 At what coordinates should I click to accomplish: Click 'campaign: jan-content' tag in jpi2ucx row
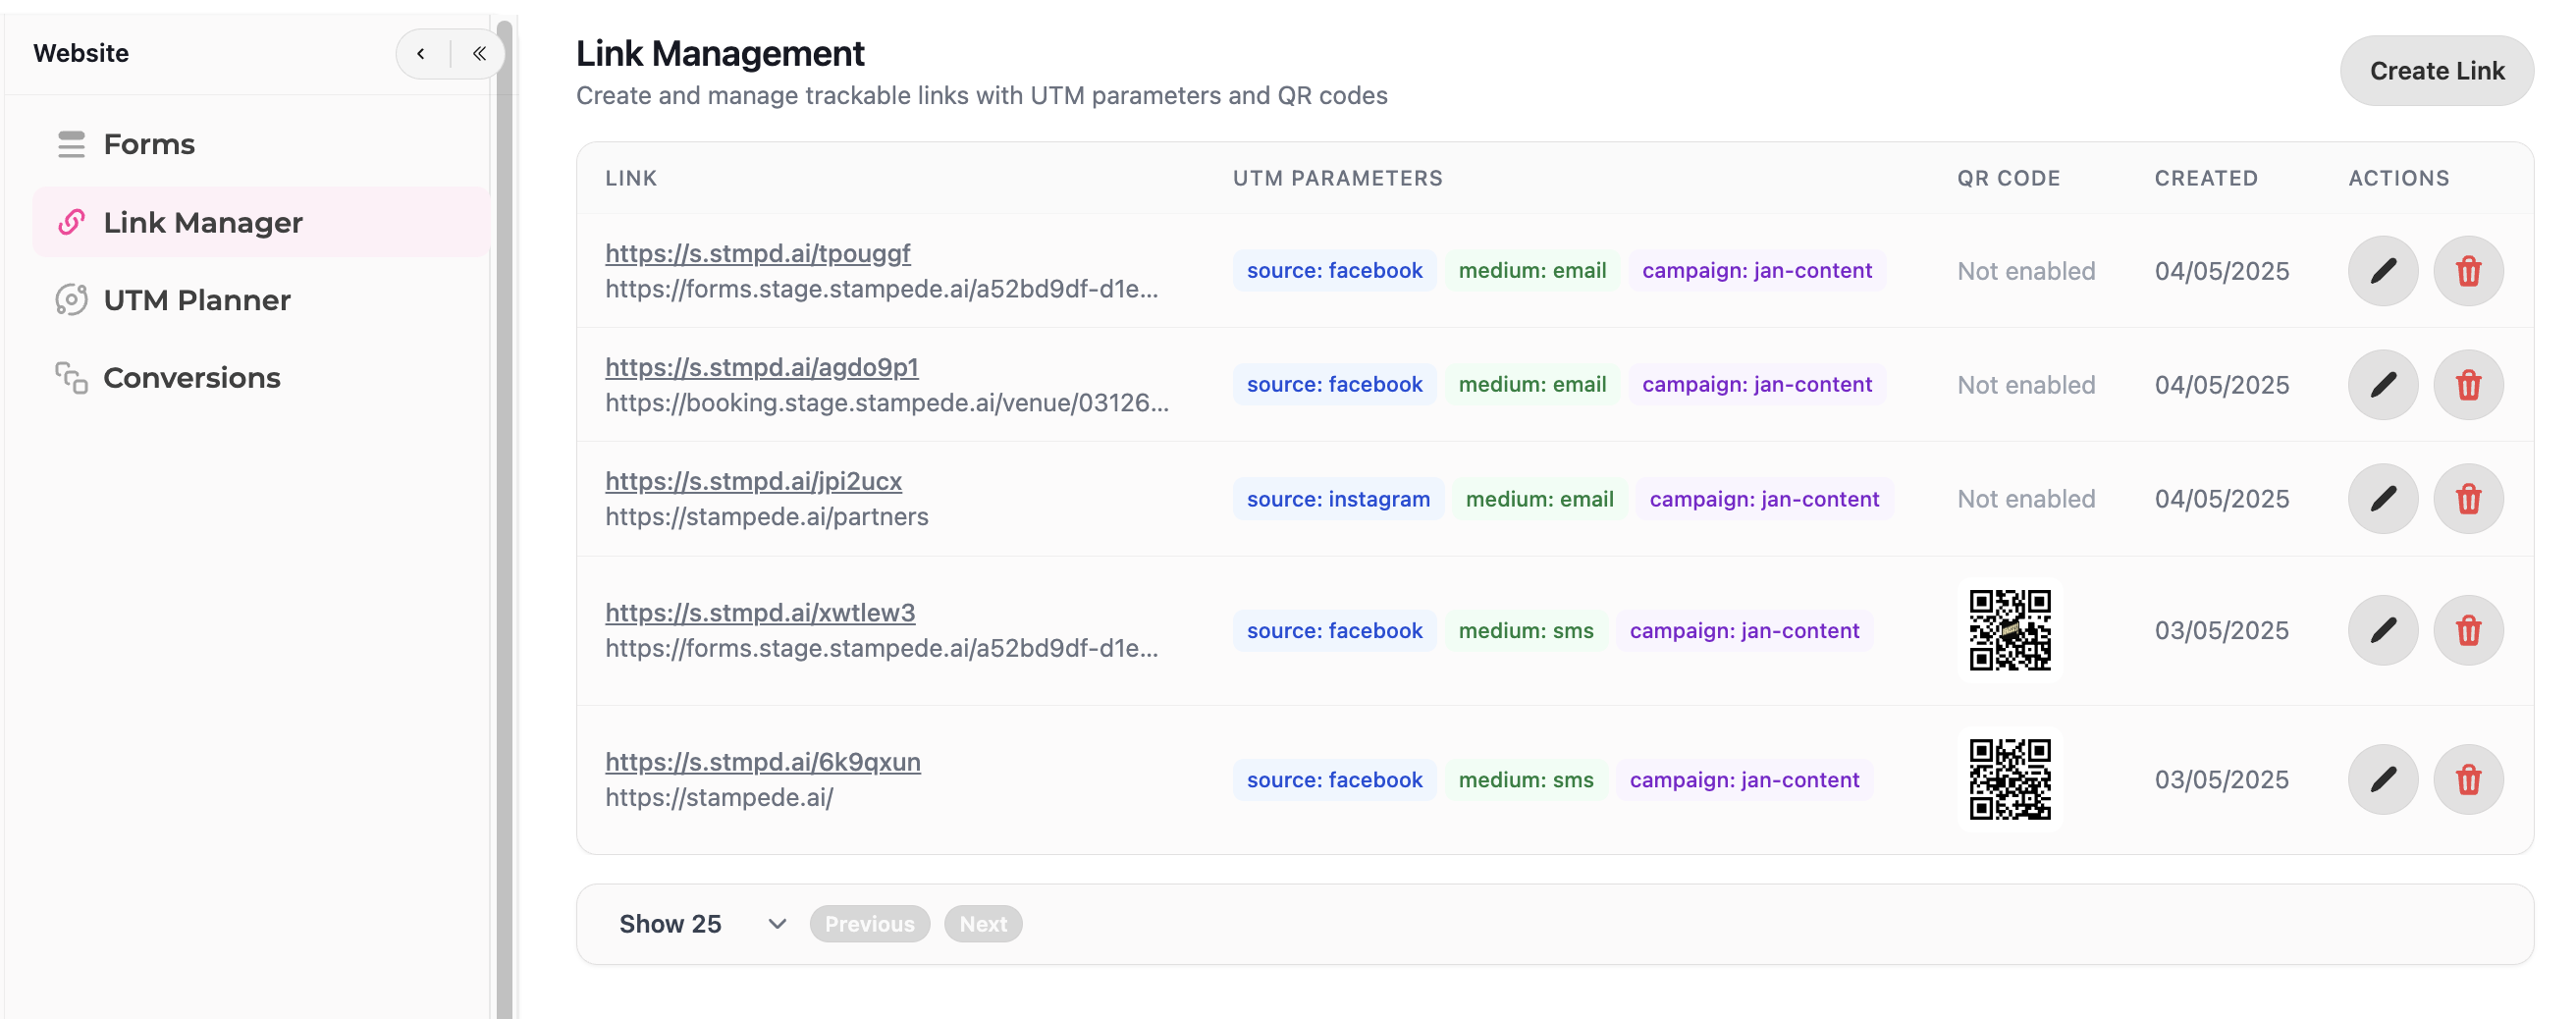[1764, 499]
